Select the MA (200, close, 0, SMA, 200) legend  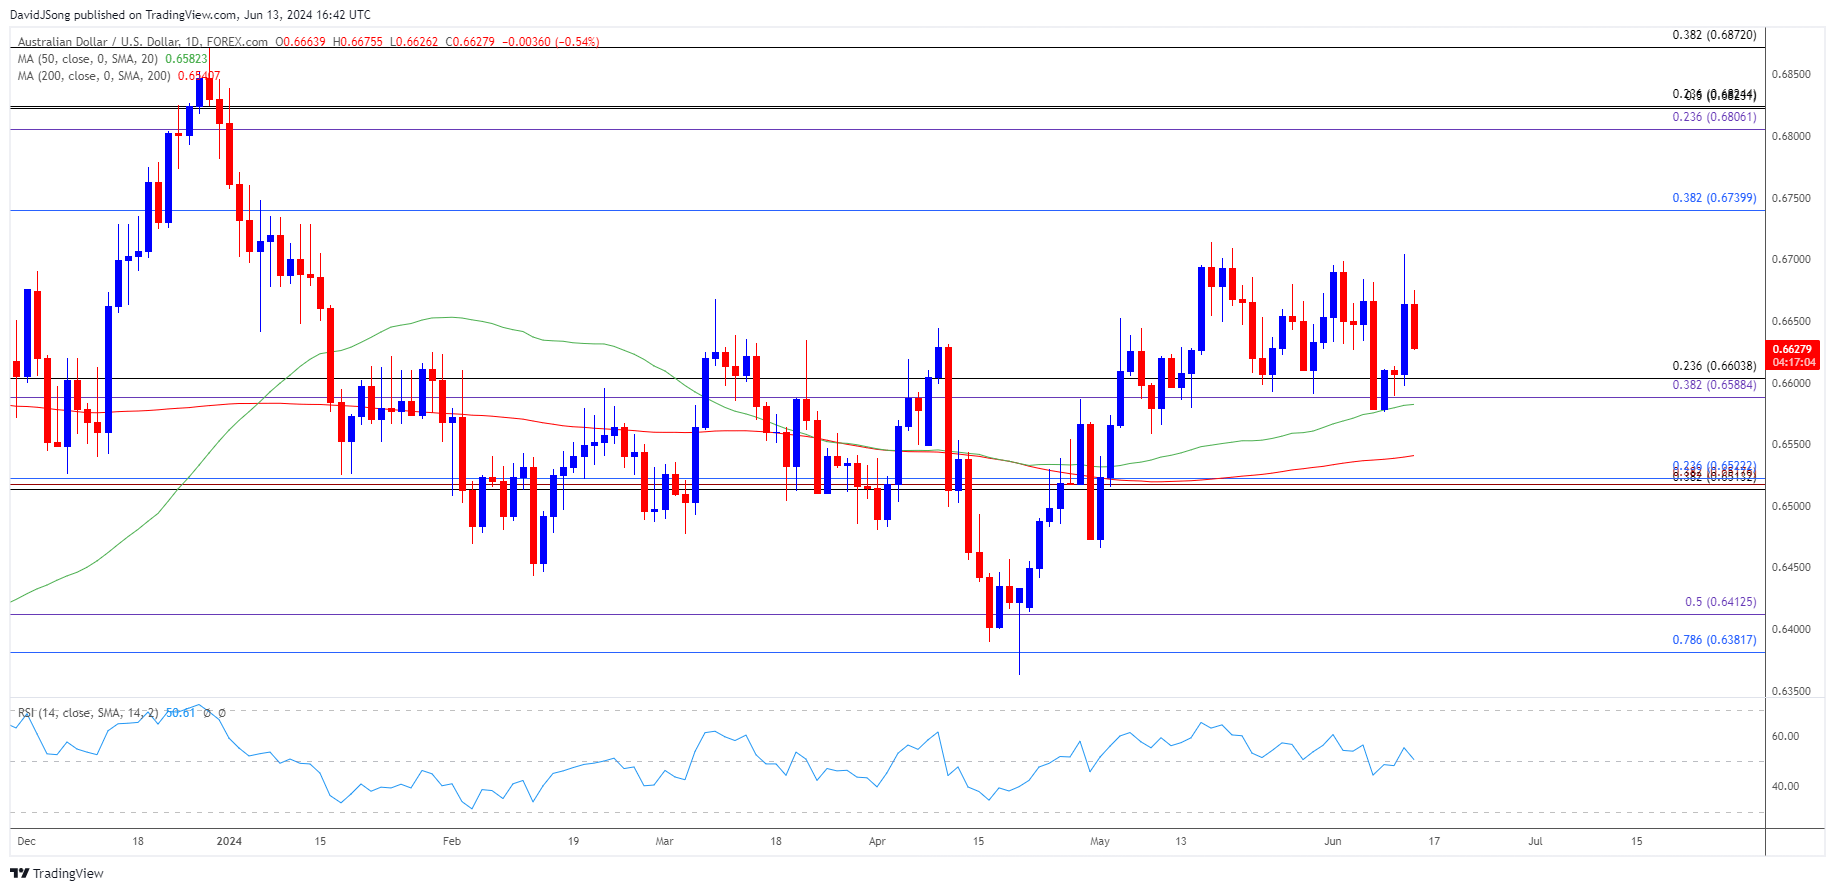coord(94,76)
